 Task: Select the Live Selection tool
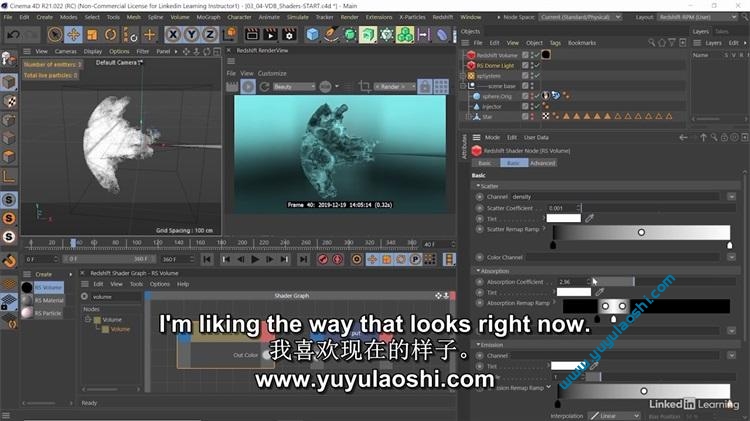click(x=55, y=34)
